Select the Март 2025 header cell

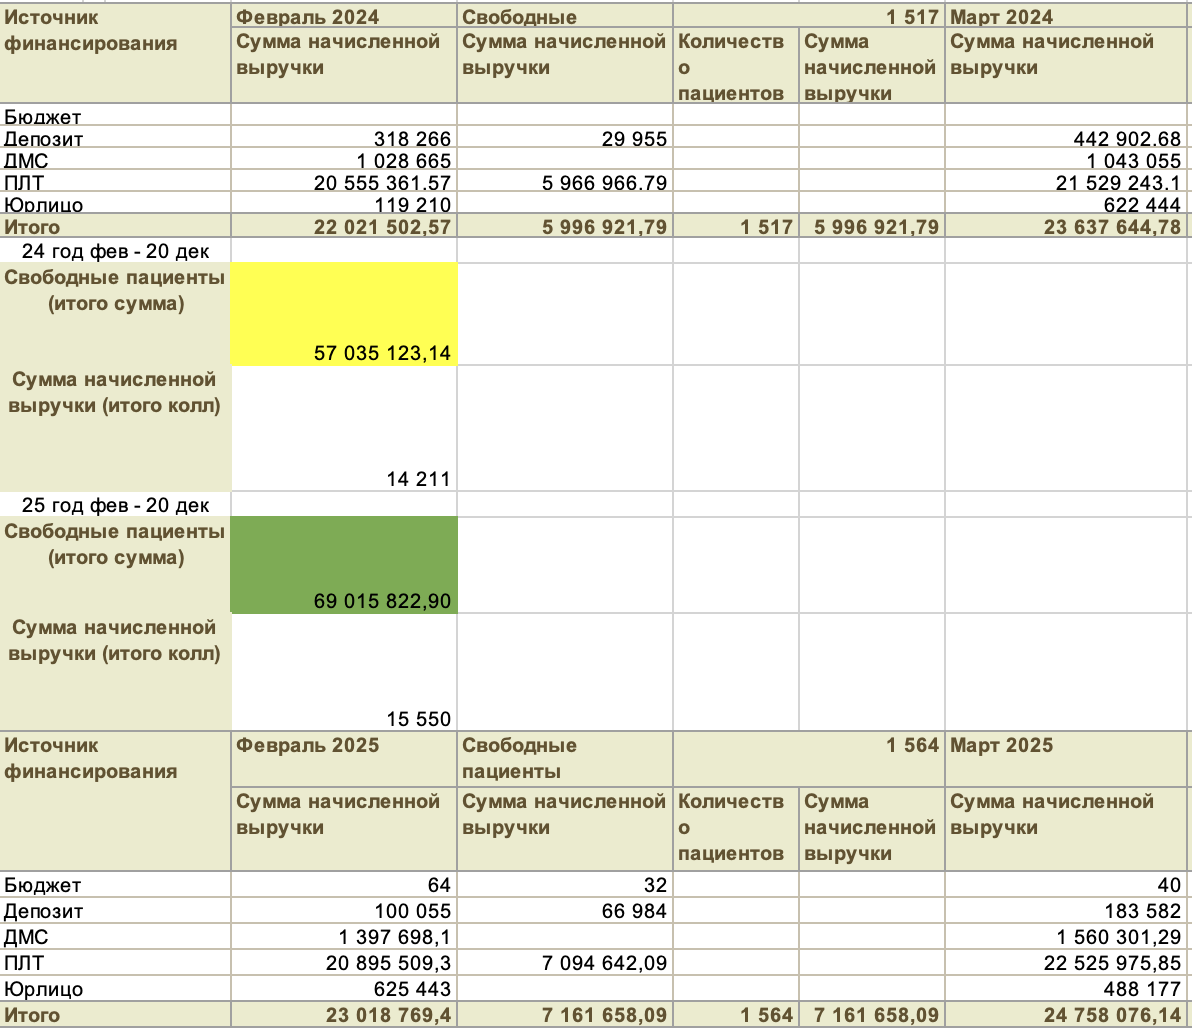coord(1067,759)
